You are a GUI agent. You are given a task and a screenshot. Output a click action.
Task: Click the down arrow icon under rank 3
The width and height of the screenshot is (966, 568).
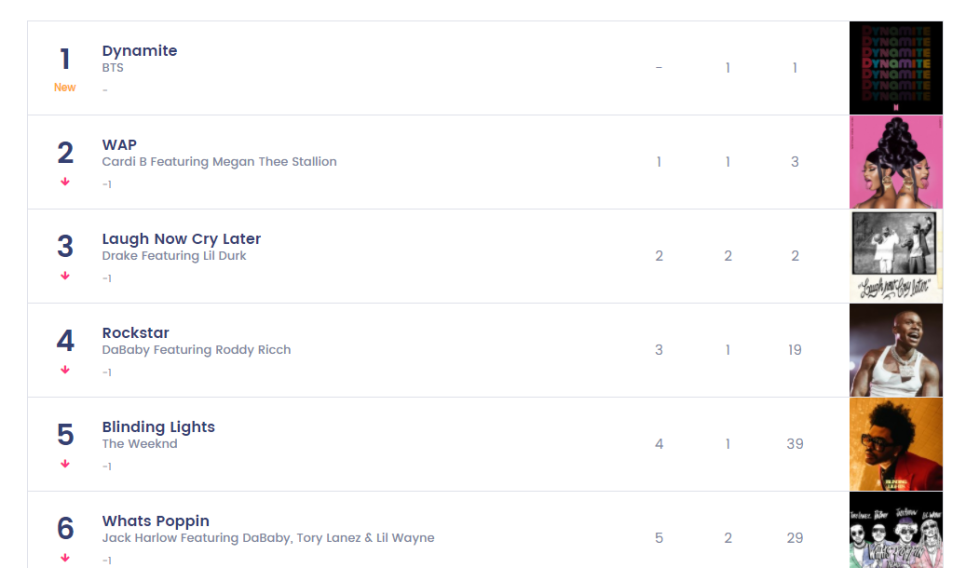(65, 276)
